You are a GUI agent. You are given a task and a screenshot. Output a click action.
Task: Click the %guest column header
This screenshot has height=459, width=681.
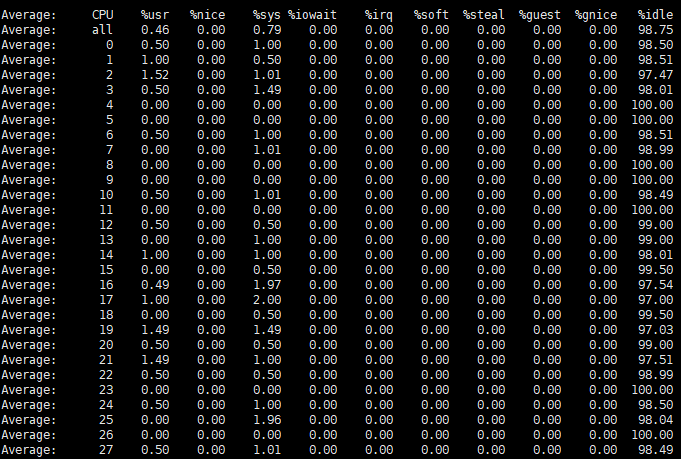[x=540, y=15]
